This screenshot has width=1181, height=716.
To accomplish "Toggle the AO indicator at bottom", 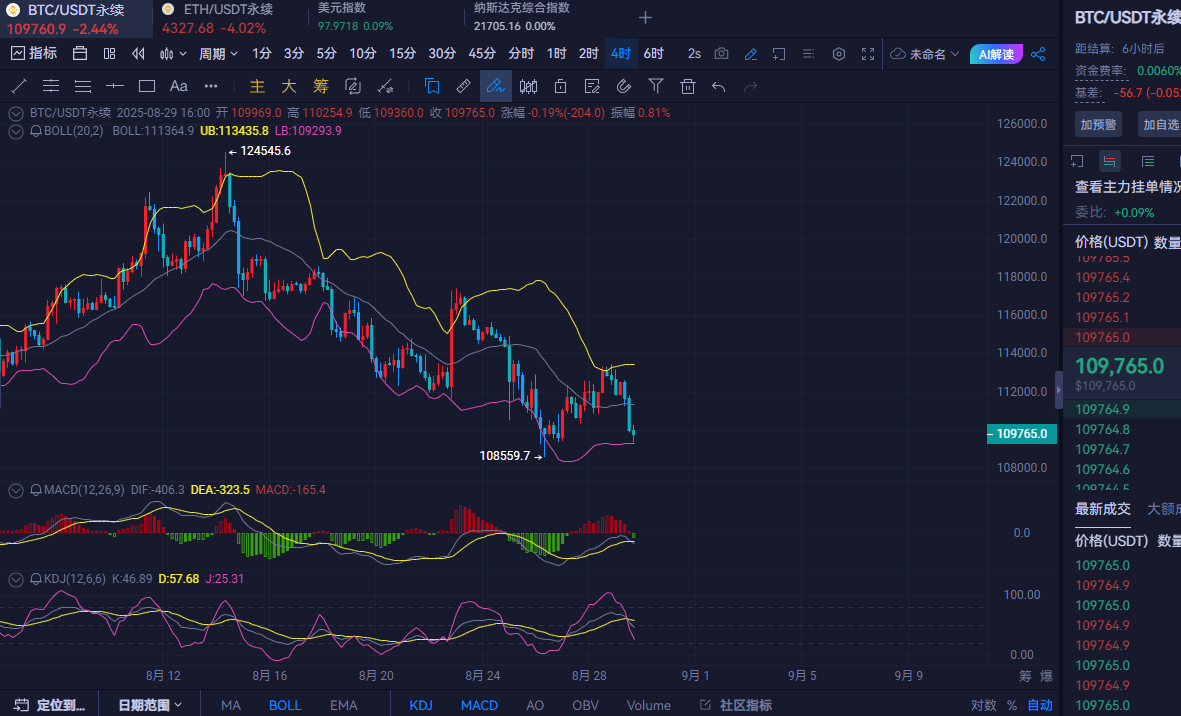I will pyautogui.click(x=535, y=705).
